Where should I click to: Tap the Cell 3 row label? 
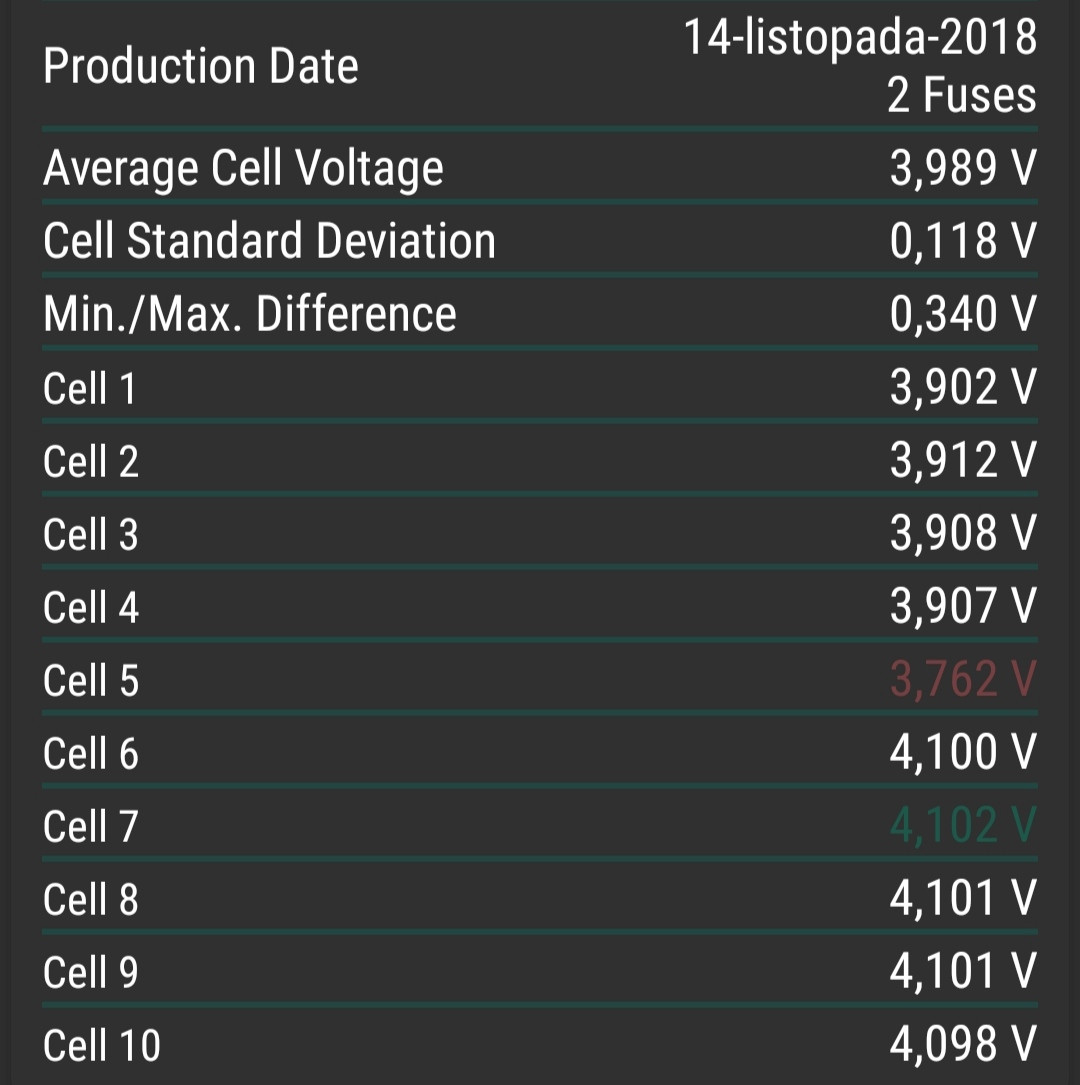click(x=90, y=534)
